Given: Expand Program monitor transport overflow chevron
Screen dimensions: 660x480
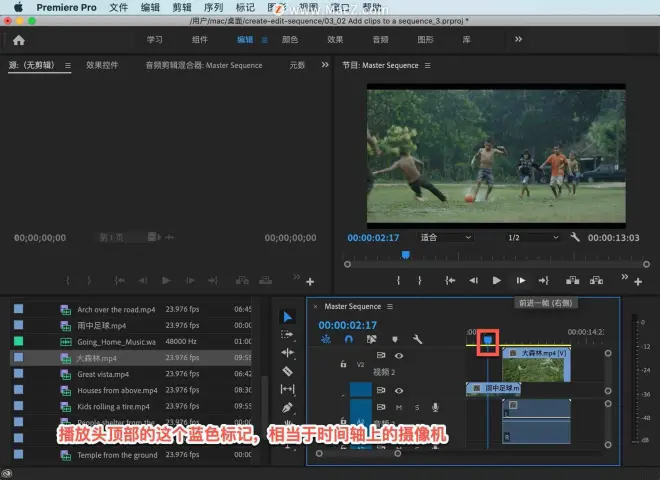Looking at the screenshot, I should coord(625,277).
